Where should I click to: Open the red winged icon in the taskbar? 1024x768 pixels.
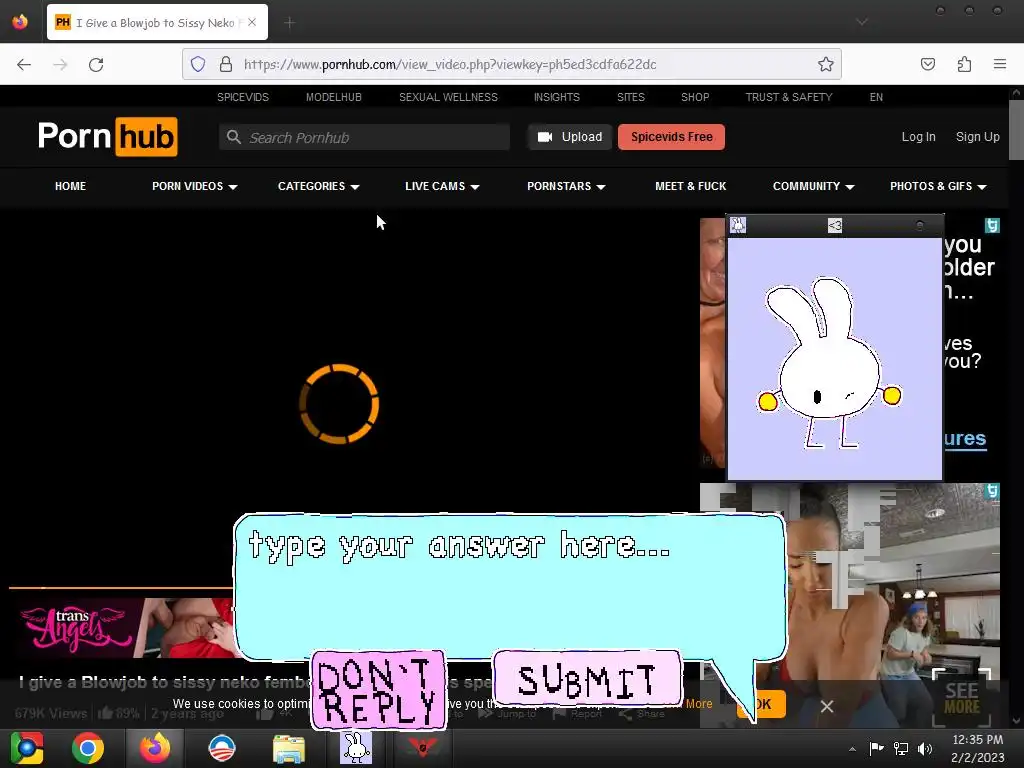423,747
